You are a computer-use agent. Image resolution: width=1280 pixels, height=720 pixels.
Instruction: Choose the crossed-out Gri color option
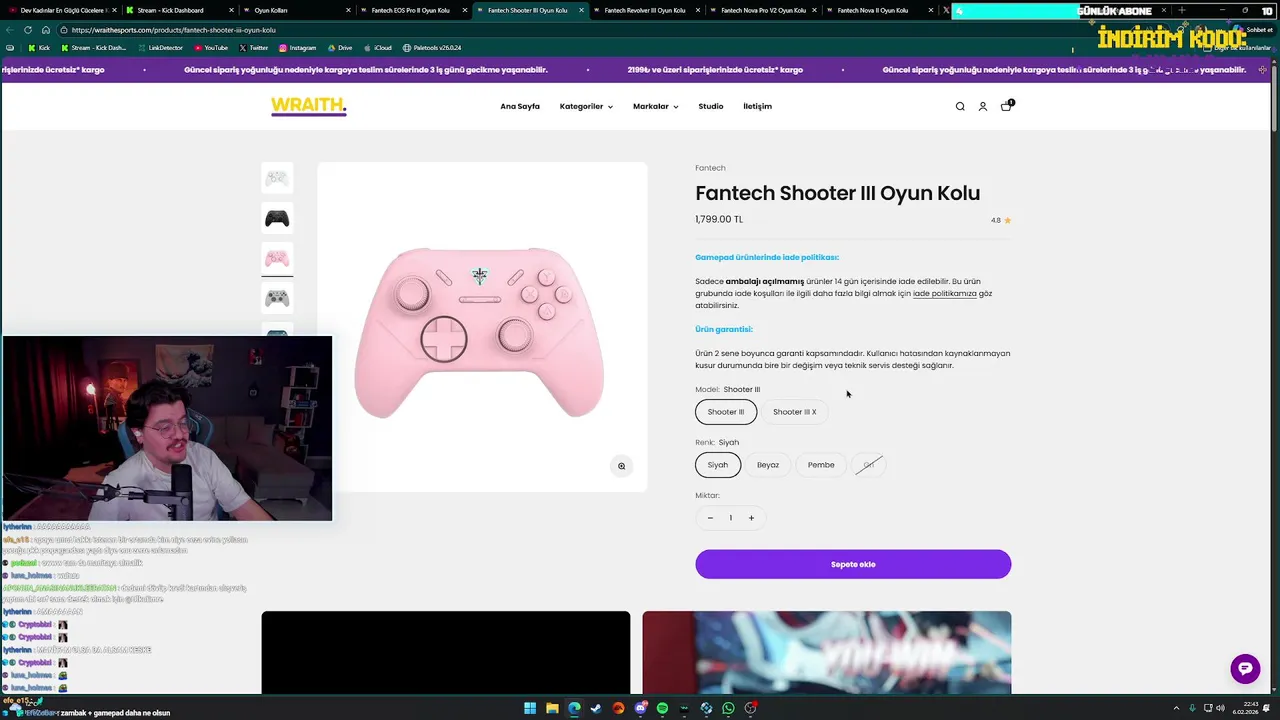869,465
